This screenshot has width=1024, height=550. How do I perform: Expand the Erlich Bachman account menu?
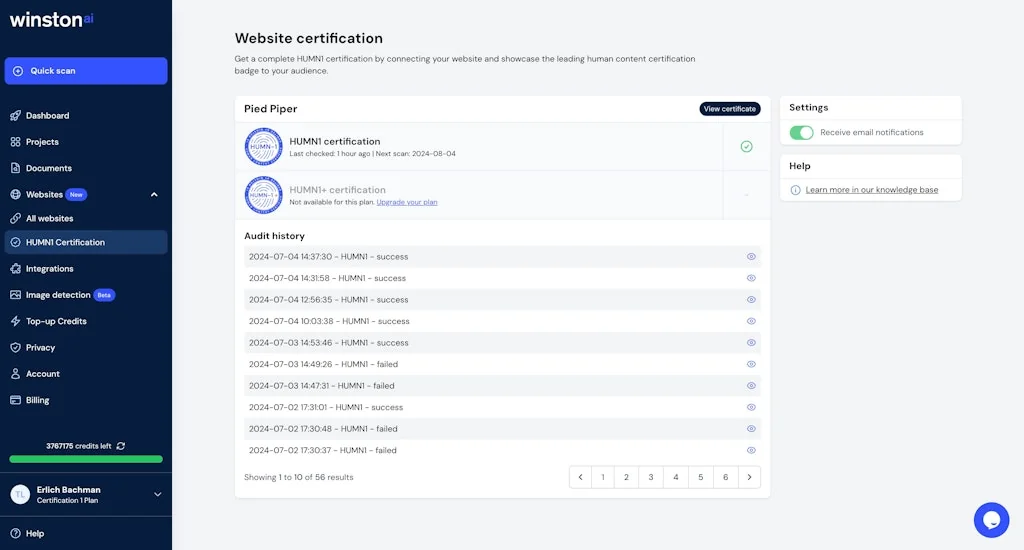[x=157, y=494]
